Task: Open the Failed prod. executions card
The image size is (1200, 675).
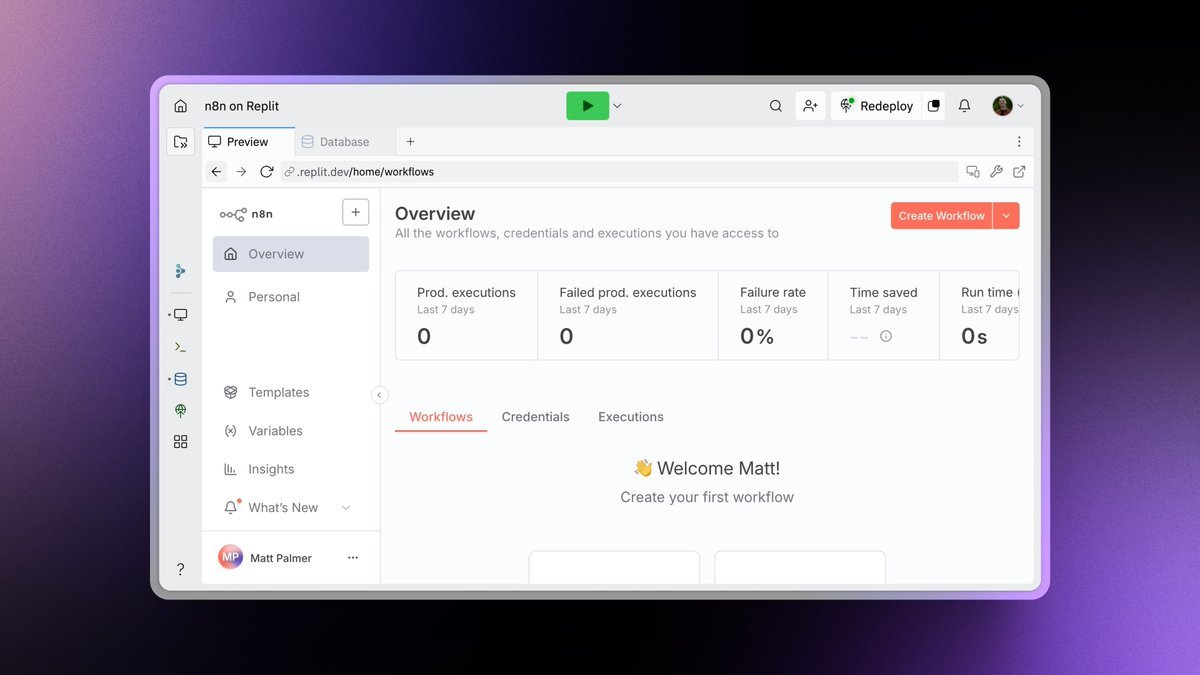Action: tap(628, 315)
